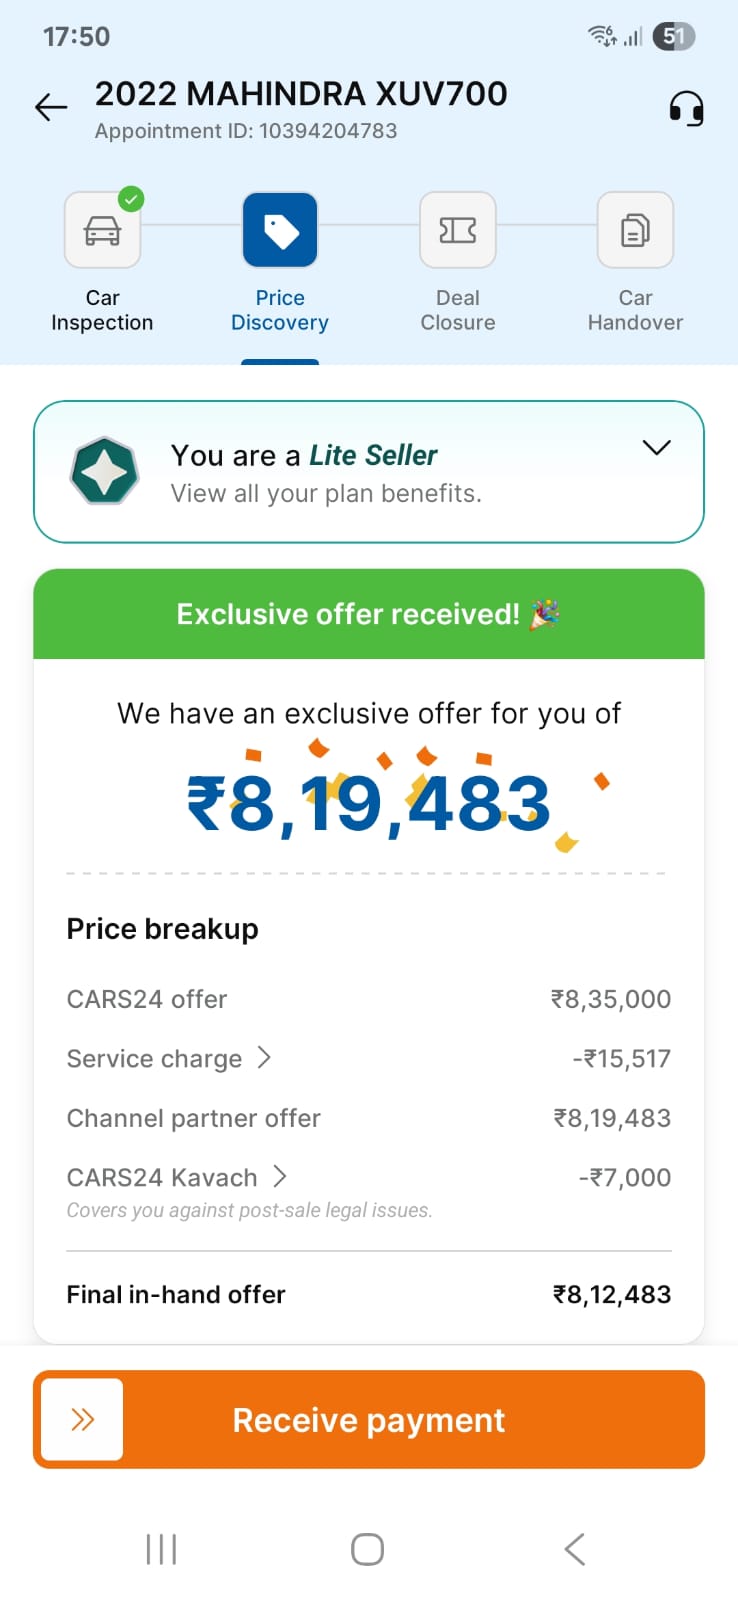Tap the Exclusive offer received banner
Image resolution: width=738 pixels, height=1600 pixels.
[x=369, y=614]
